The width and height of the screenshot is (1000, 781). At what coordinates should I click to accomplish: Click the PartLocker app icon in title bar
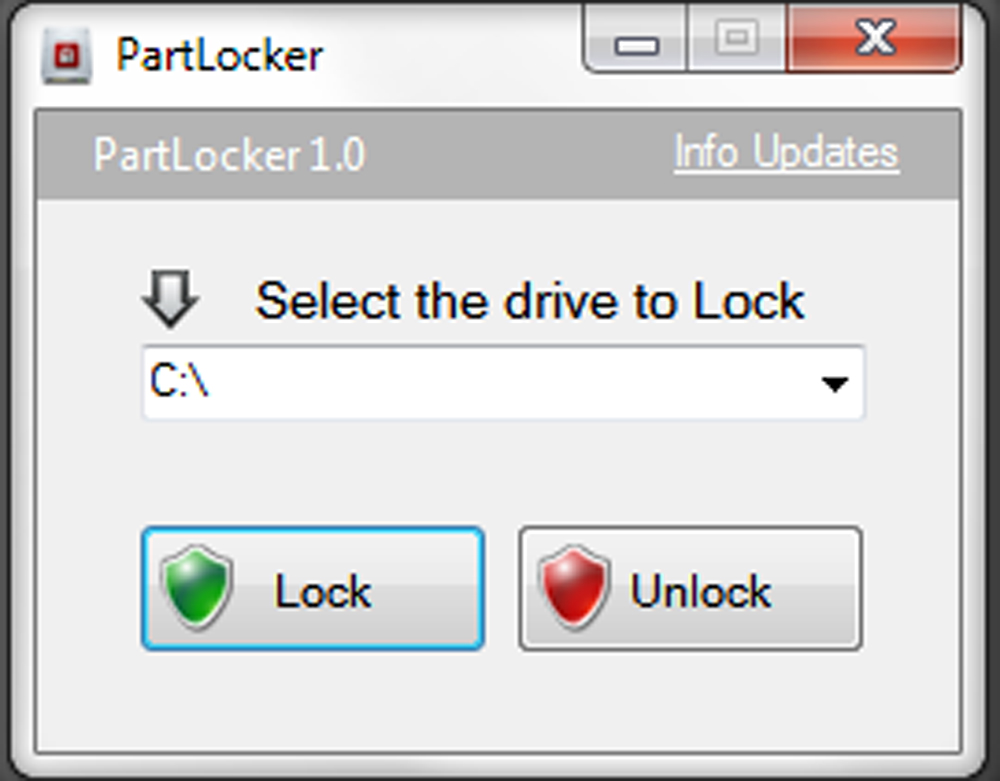[66, 55]
